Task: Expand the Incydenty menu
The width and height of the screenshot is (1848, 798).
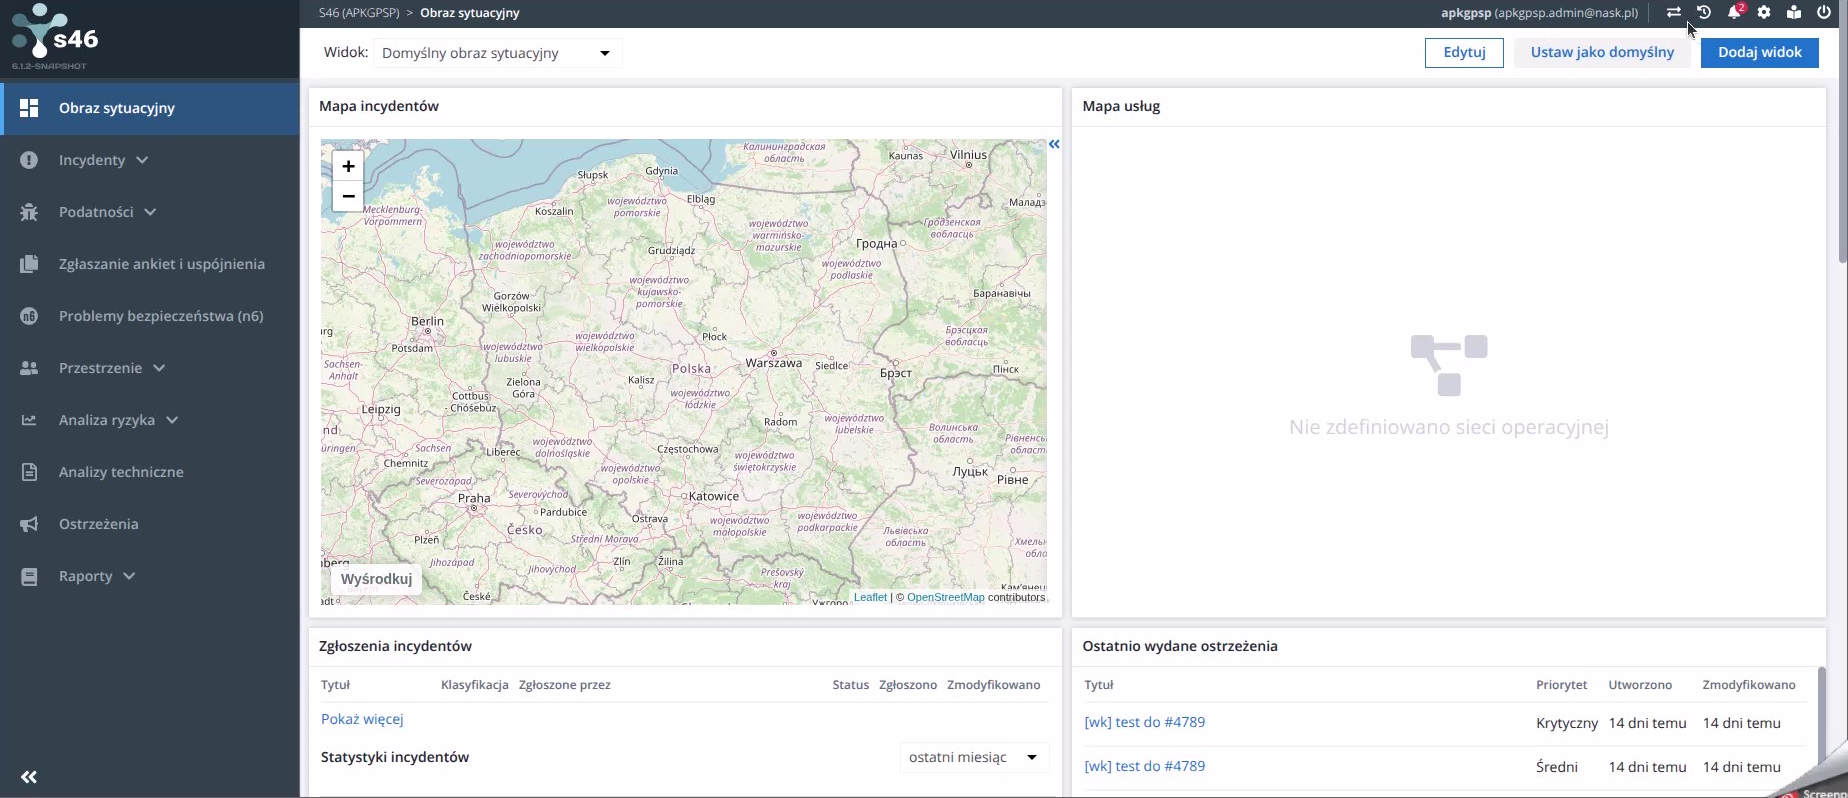Action: 104,160
